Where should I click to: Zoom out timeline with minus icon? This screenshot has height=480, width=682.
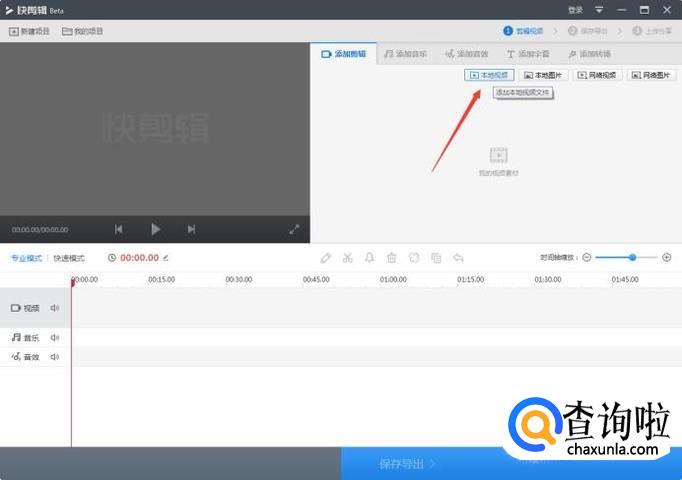point(587,257)
